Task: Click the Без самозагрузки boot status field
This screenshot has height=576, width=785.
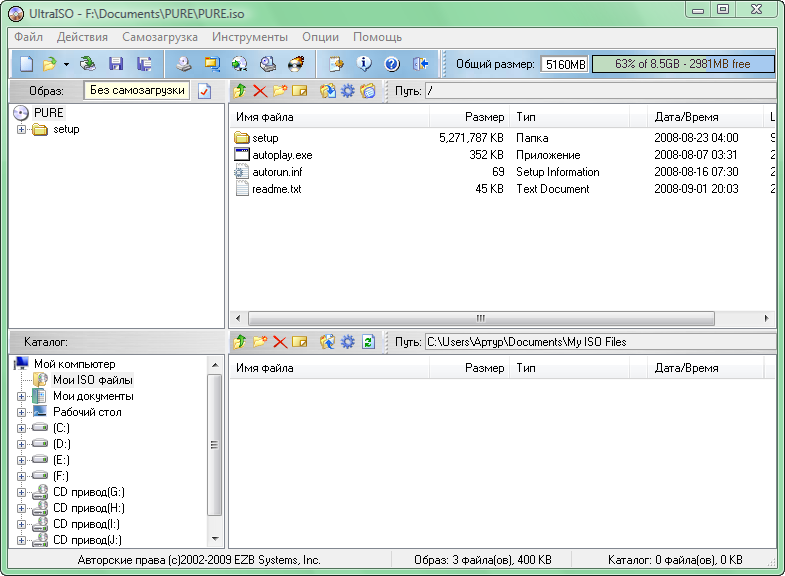Action: (x=137, y=91)
